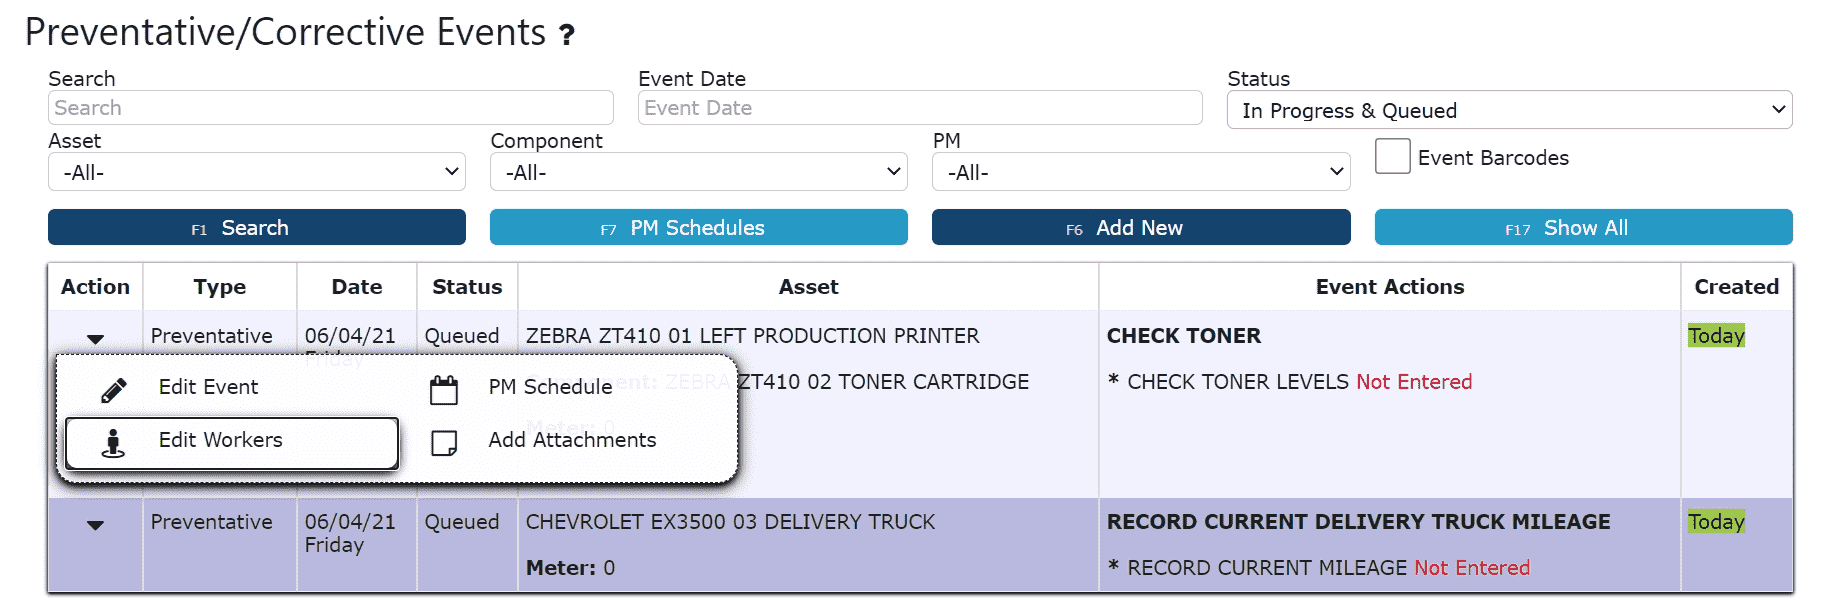1825x609 pixels.
Task: Click the PM Schedules button
Action: click(x=699, y=227)
